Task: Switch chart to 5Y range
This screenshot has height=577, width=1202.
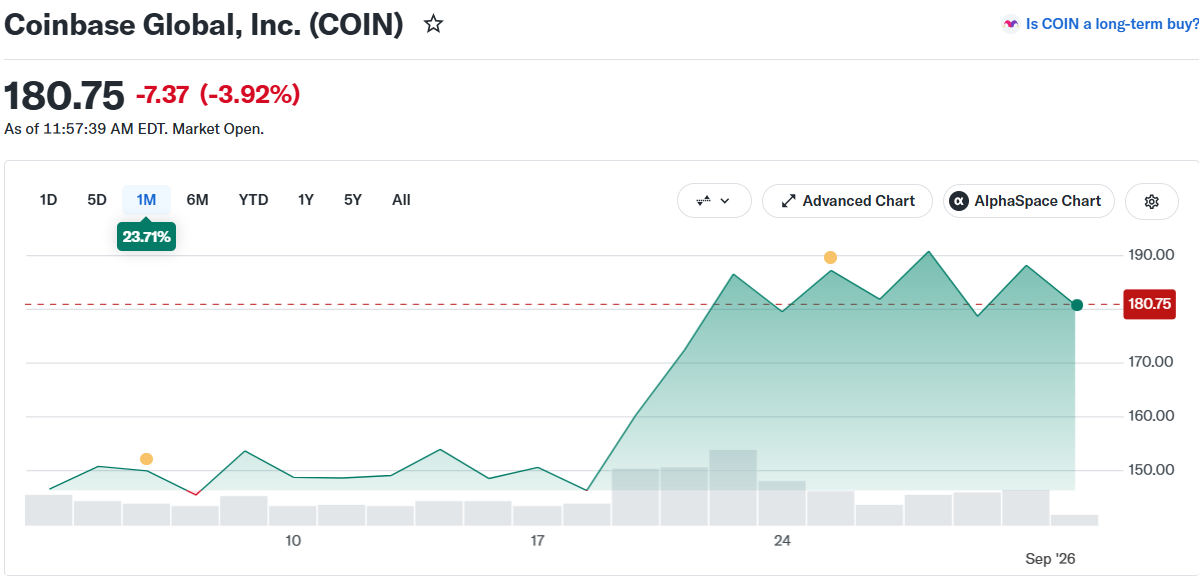Action: (x=353, y=200)
